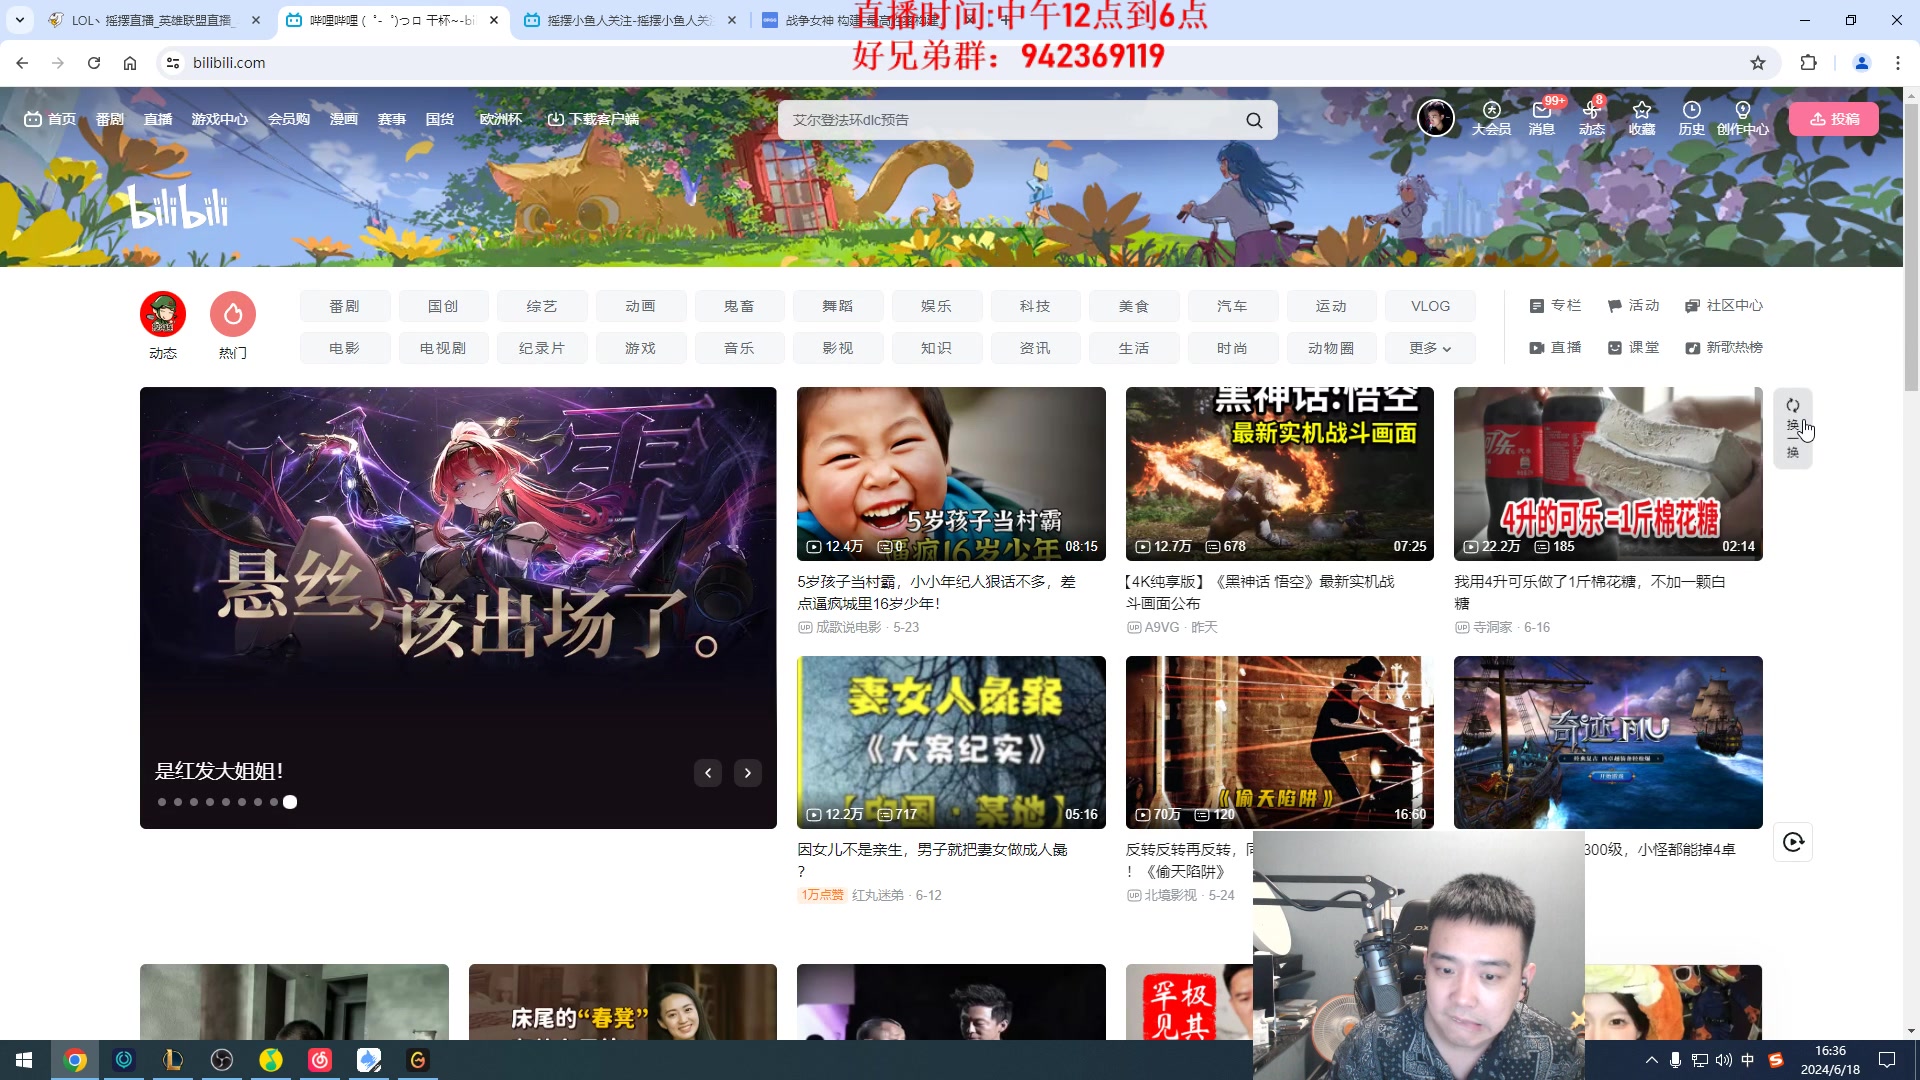Select last dot of carousel indicator
1920x1080 pixels.
[290, 802]
